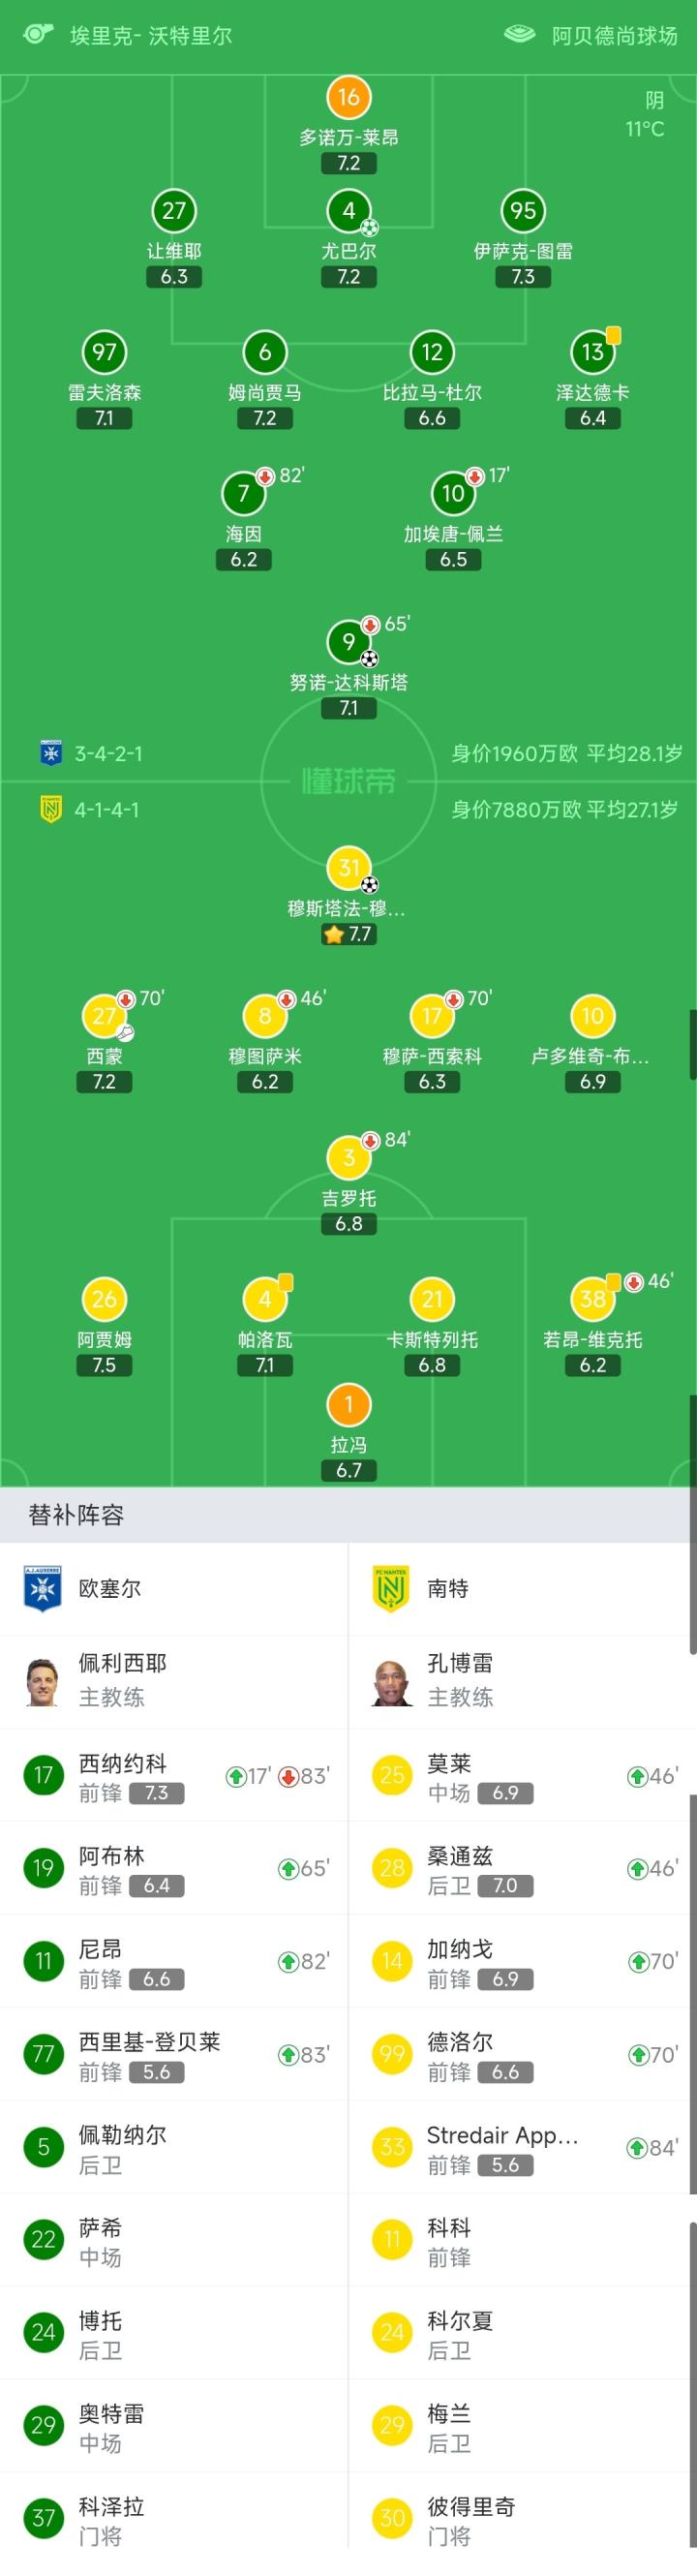Tap the 阿贝德尚球场 stadium name

pos(614,36)
